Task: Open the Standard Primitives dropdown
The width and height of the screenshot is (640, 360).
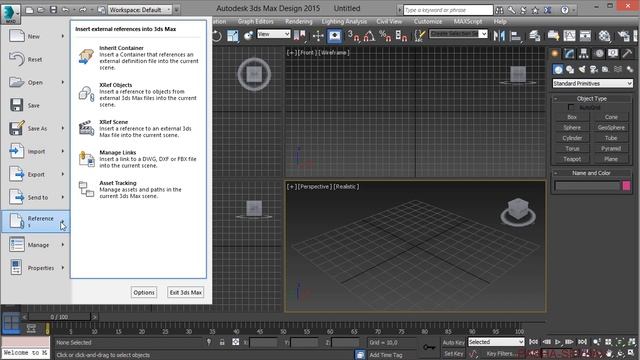Action: [592, 83]
